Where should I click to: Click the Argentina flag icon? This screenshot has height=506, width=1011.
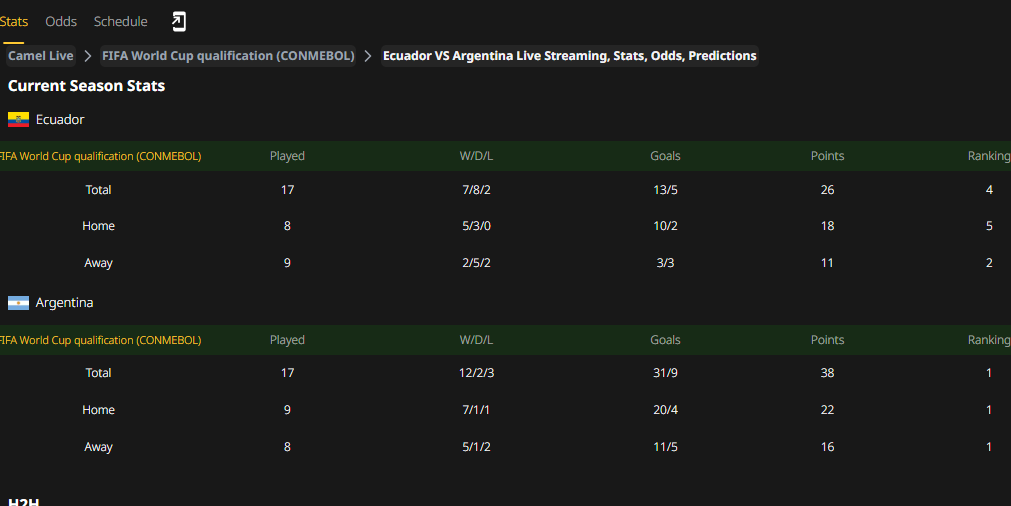click(18, 303)
